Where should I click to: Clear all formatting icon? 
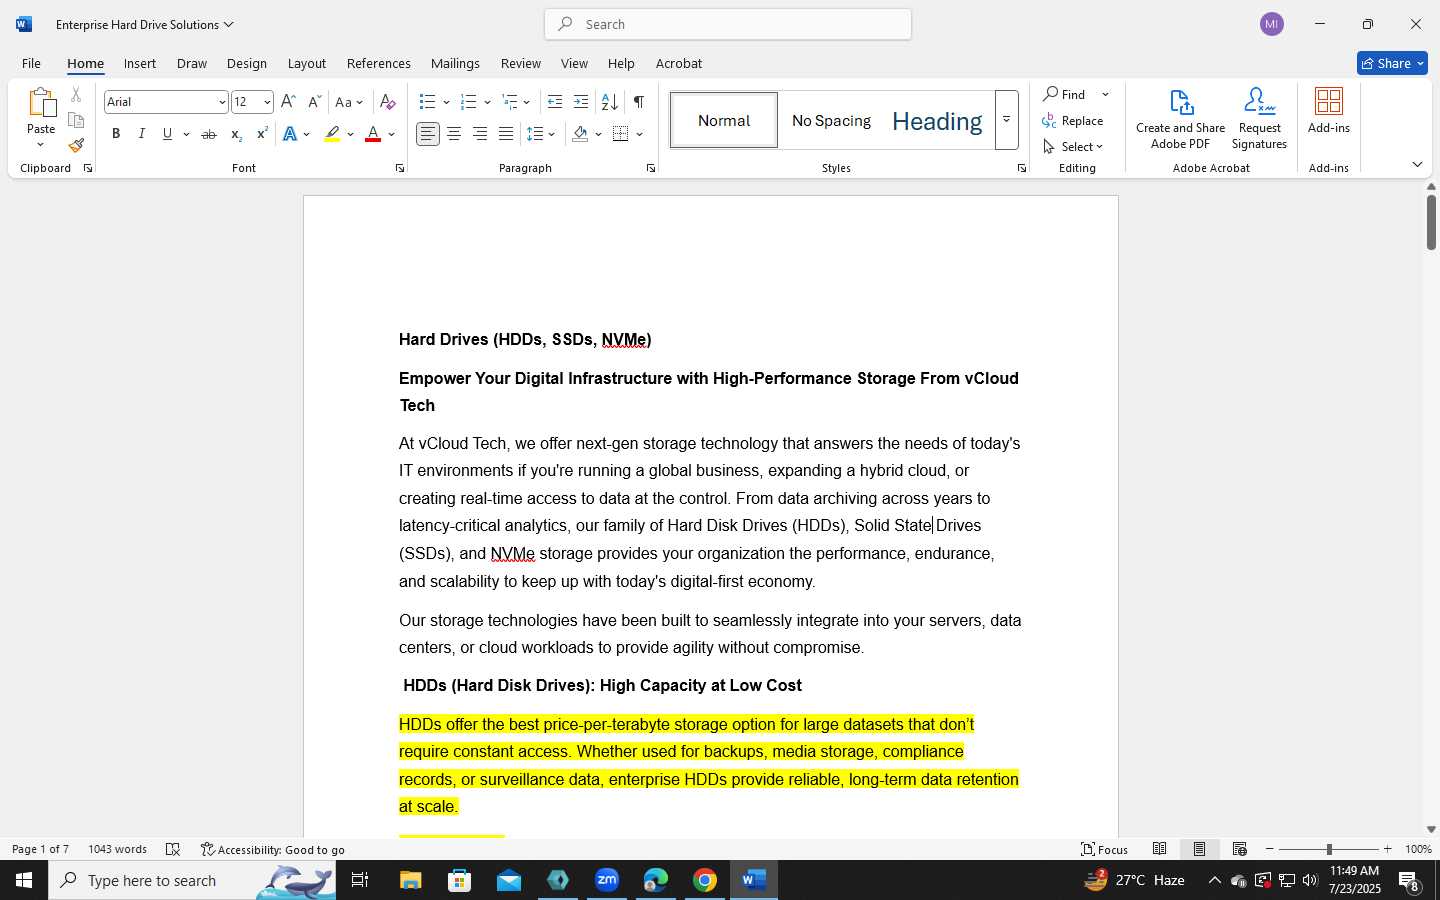point(388,102)
